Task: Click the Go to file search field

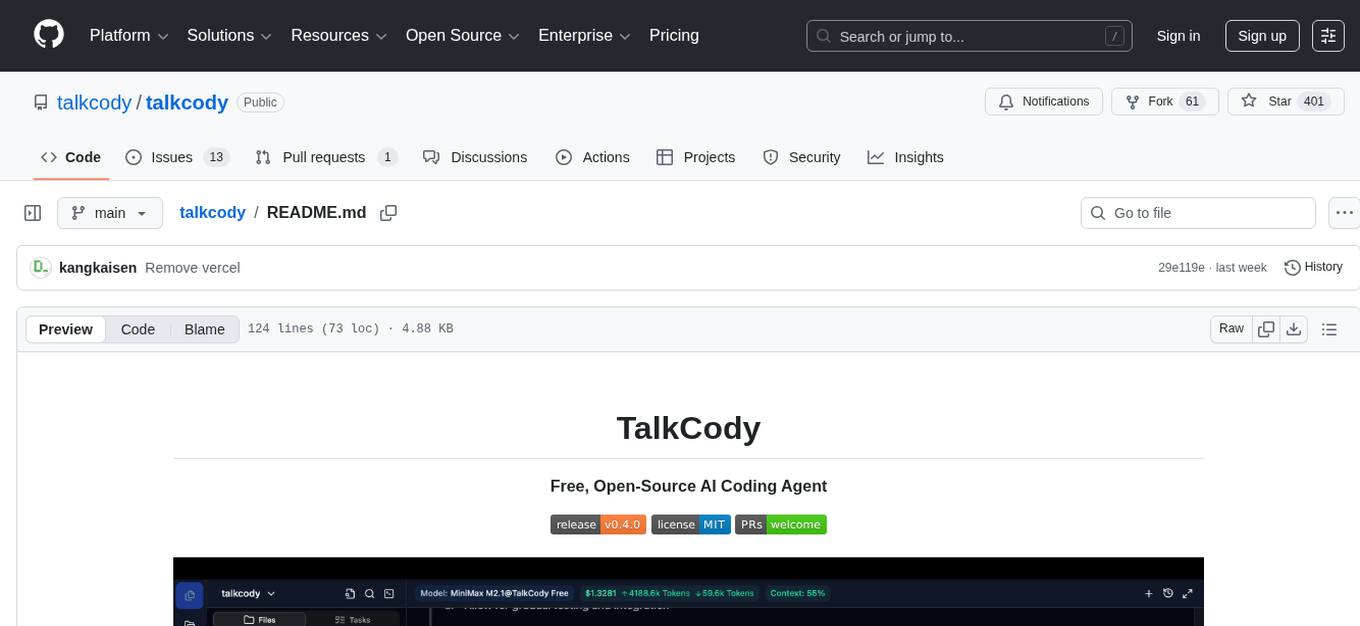Action: 1197,212
